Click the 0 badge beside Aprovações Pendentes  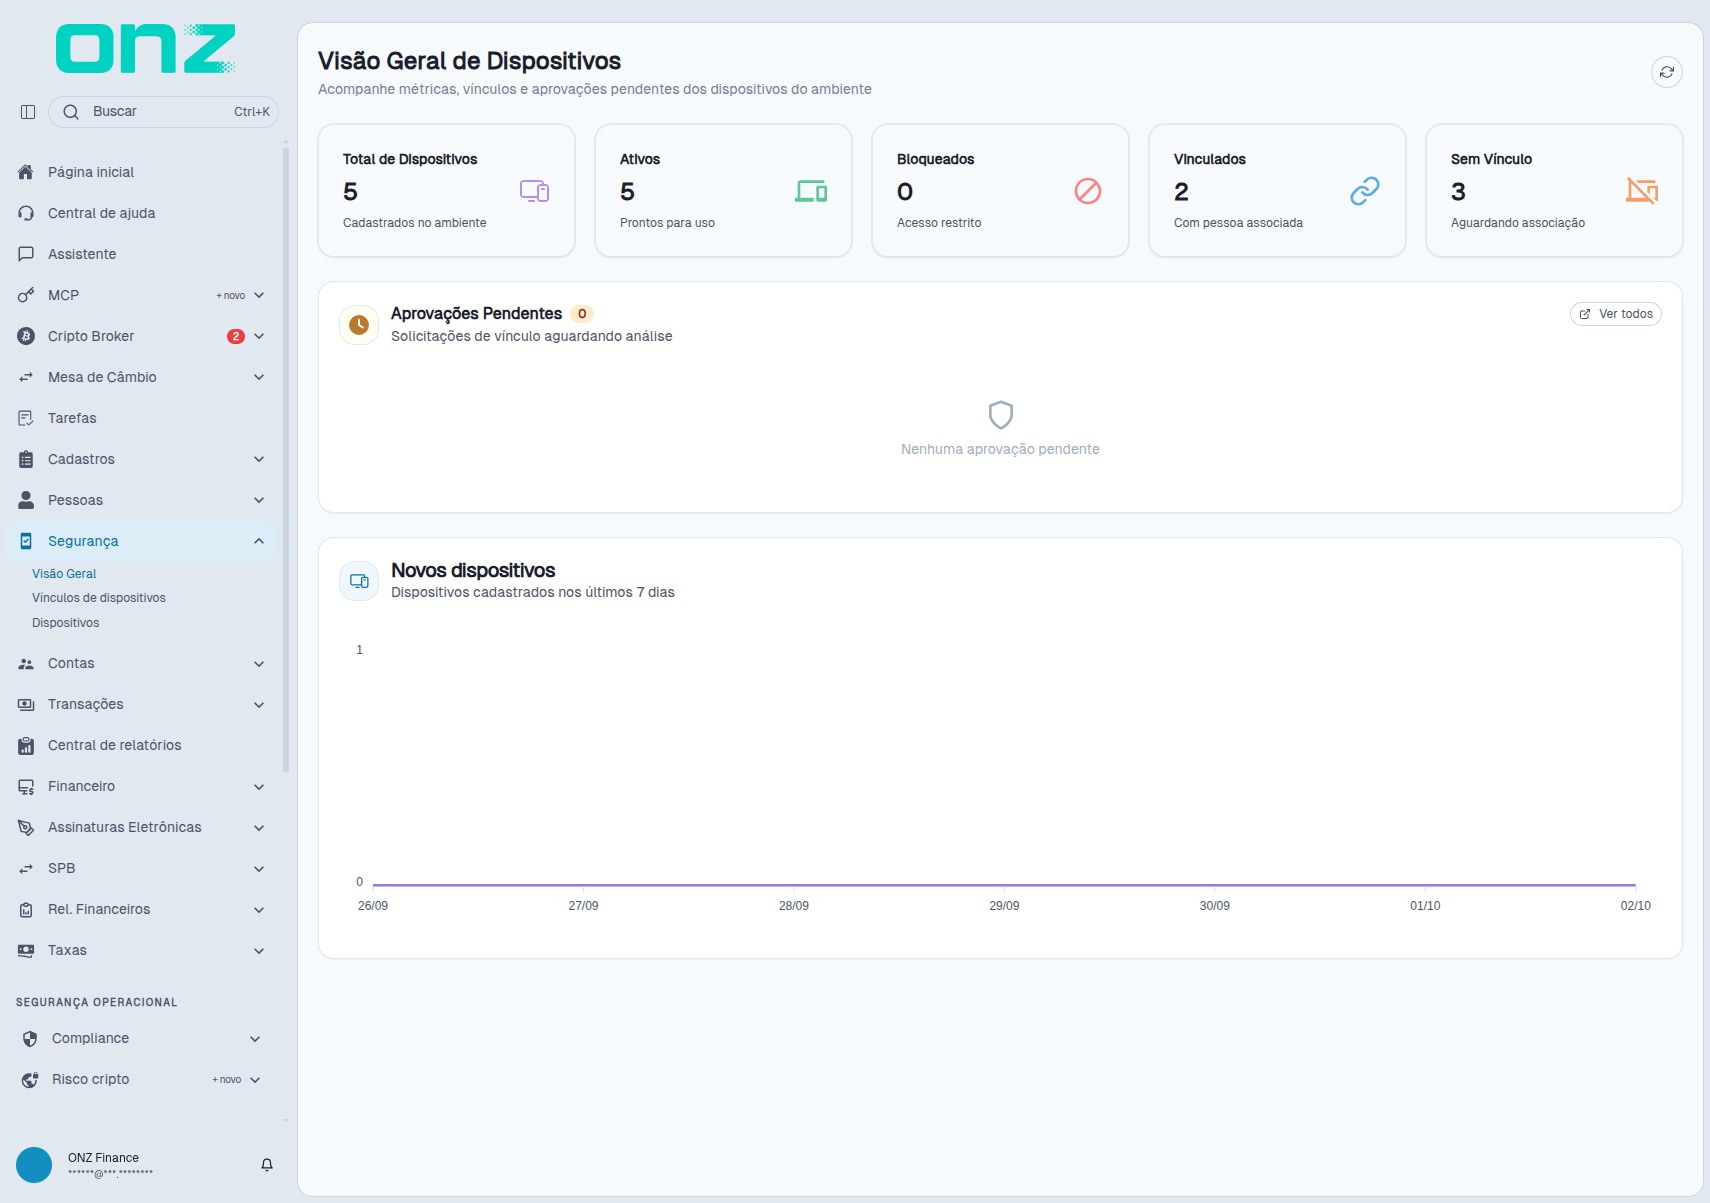pos(582,314)
